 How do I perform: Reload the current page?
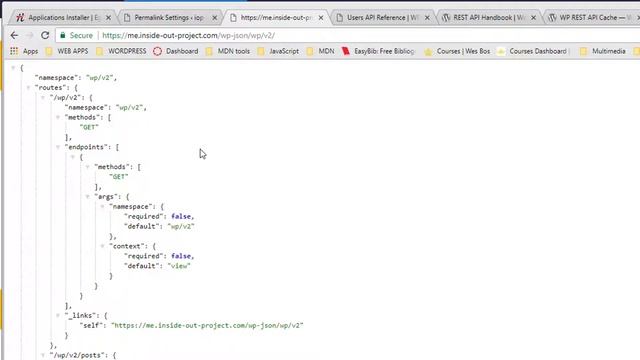click(x=45, y=36)
